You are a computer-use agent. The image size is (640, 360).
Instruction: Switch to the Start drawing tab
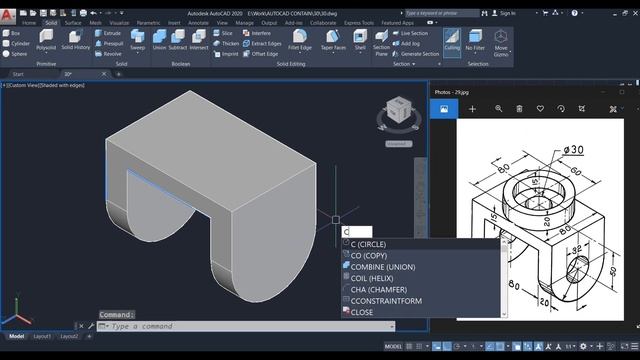18,74
